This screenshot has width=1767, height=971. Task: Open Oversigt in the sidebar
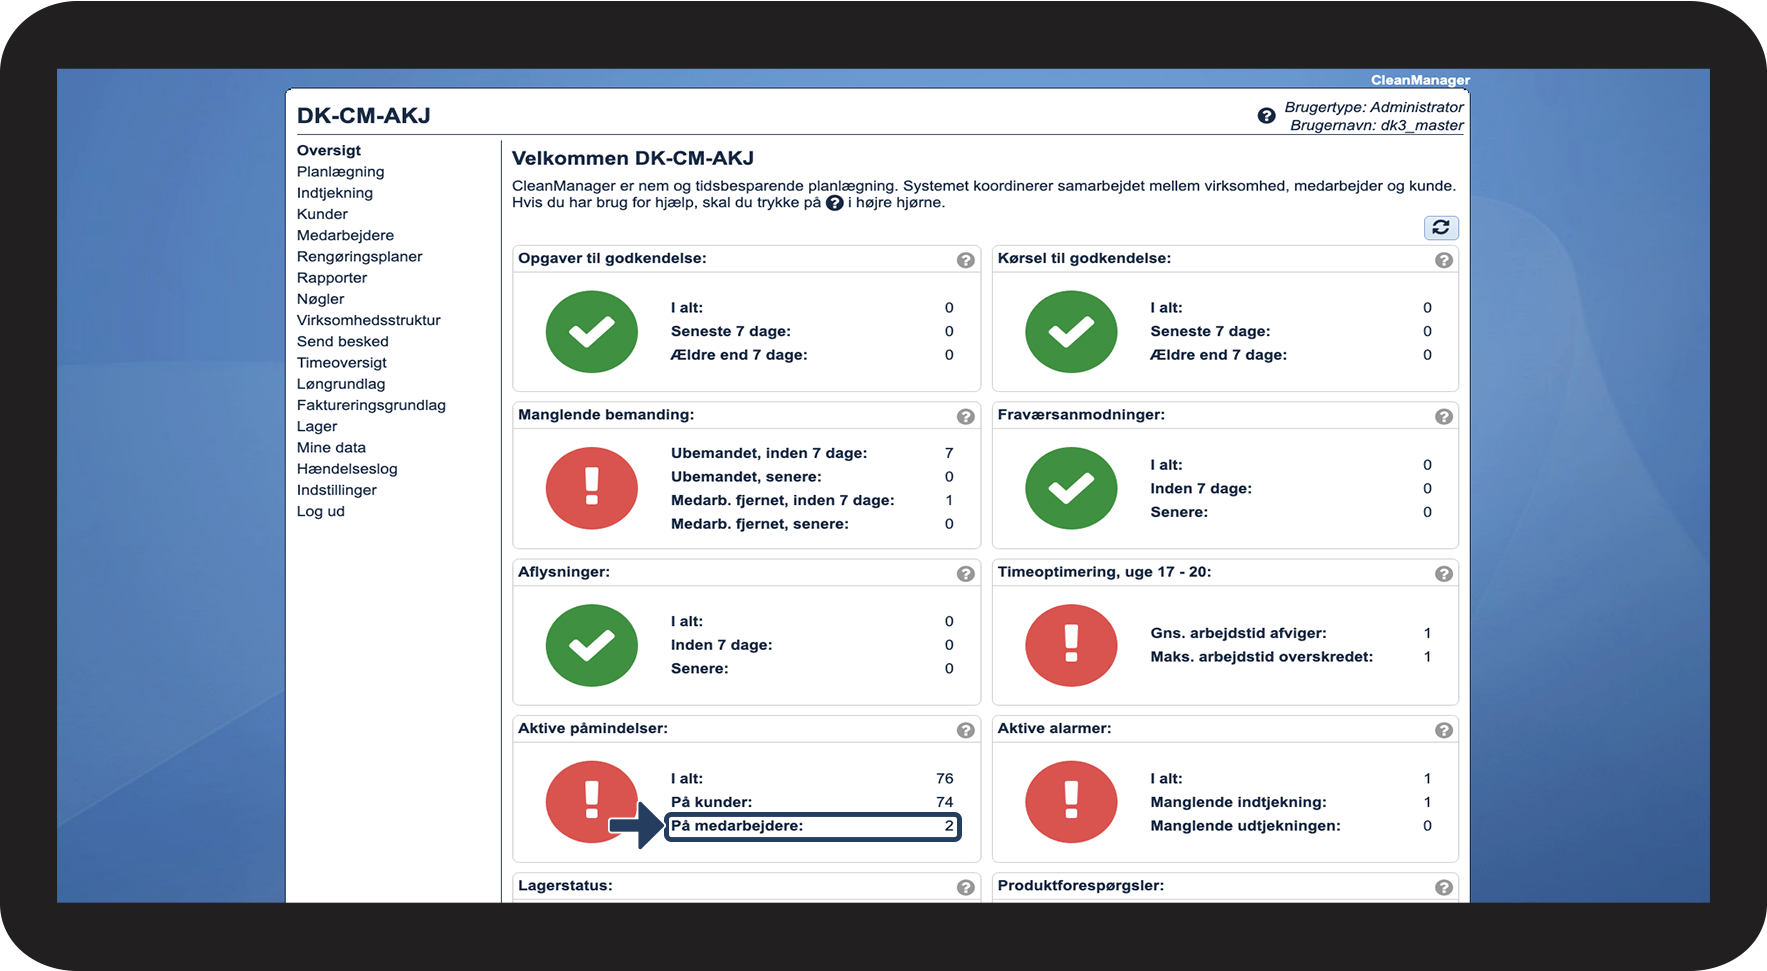coord(329,150)
